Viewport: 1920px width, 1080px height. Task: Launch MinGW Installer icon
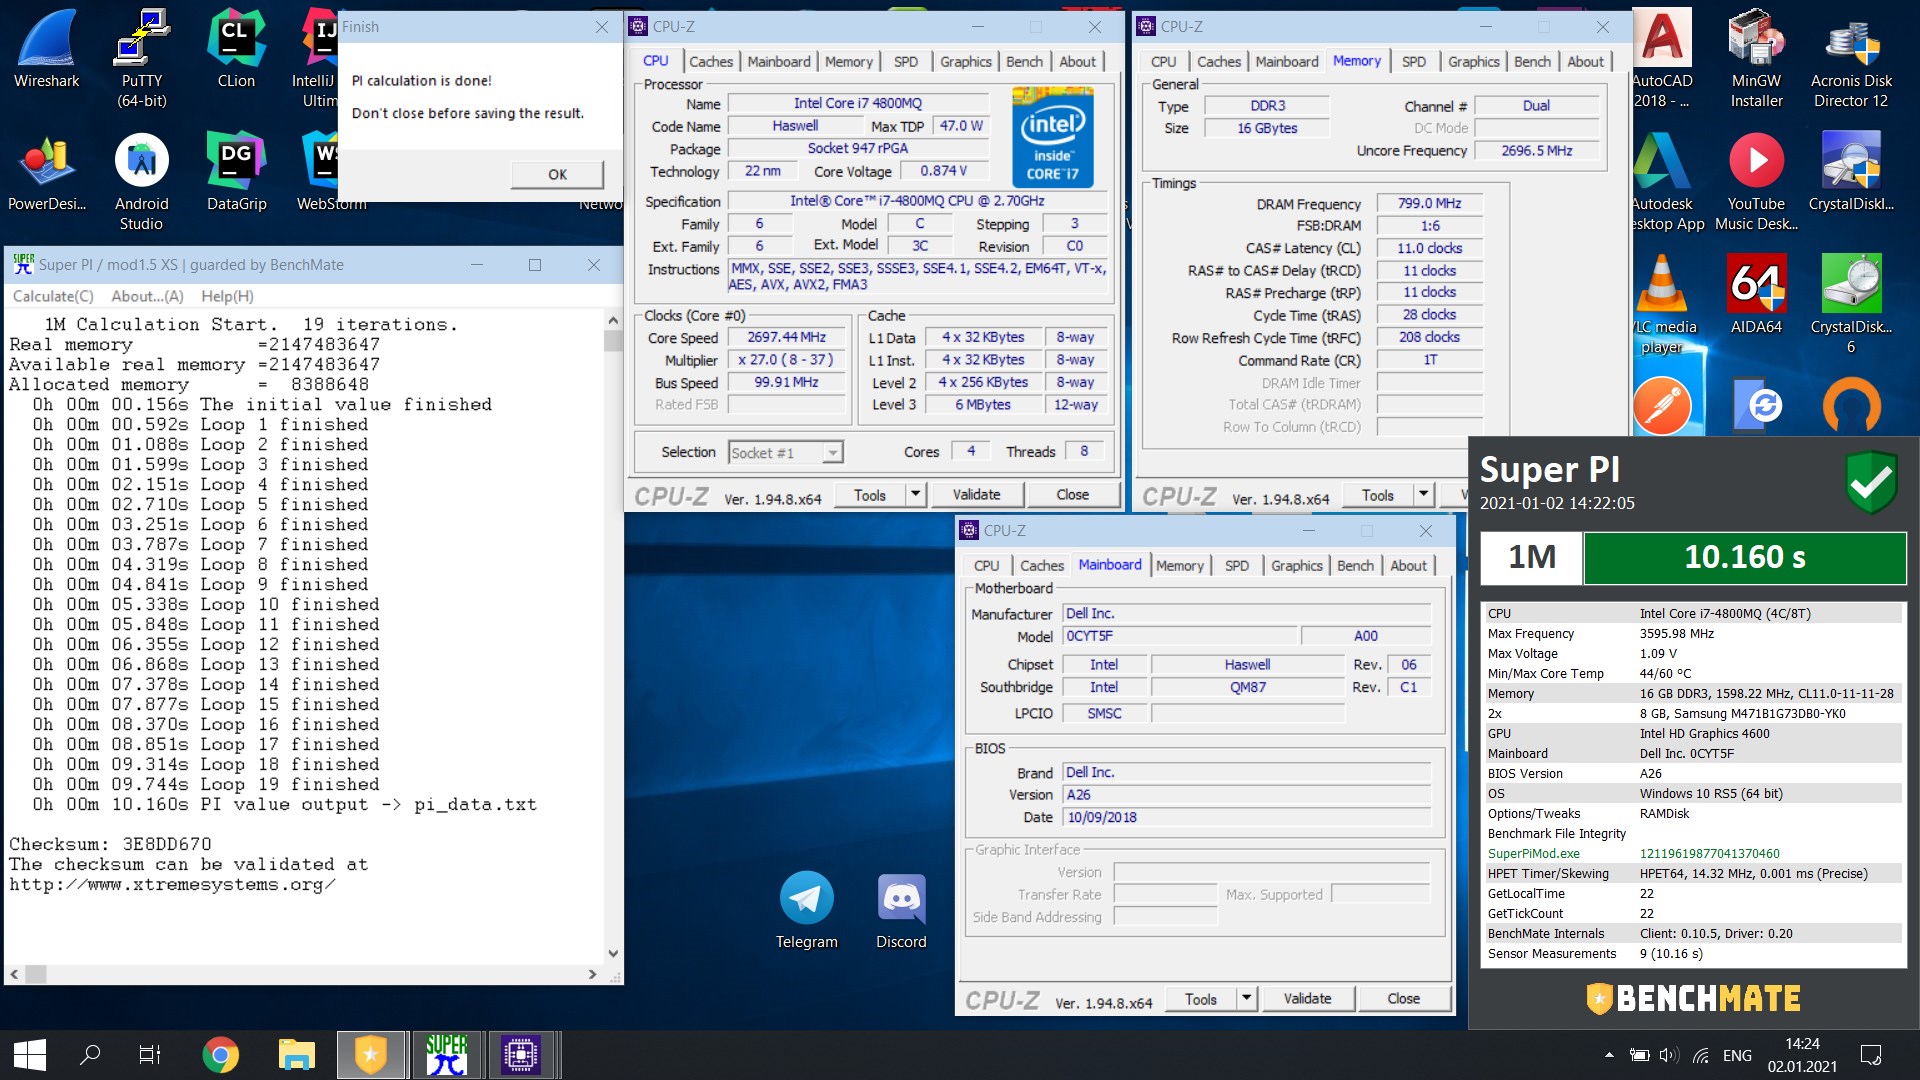pyautogui.click(x=1756, y=58)
